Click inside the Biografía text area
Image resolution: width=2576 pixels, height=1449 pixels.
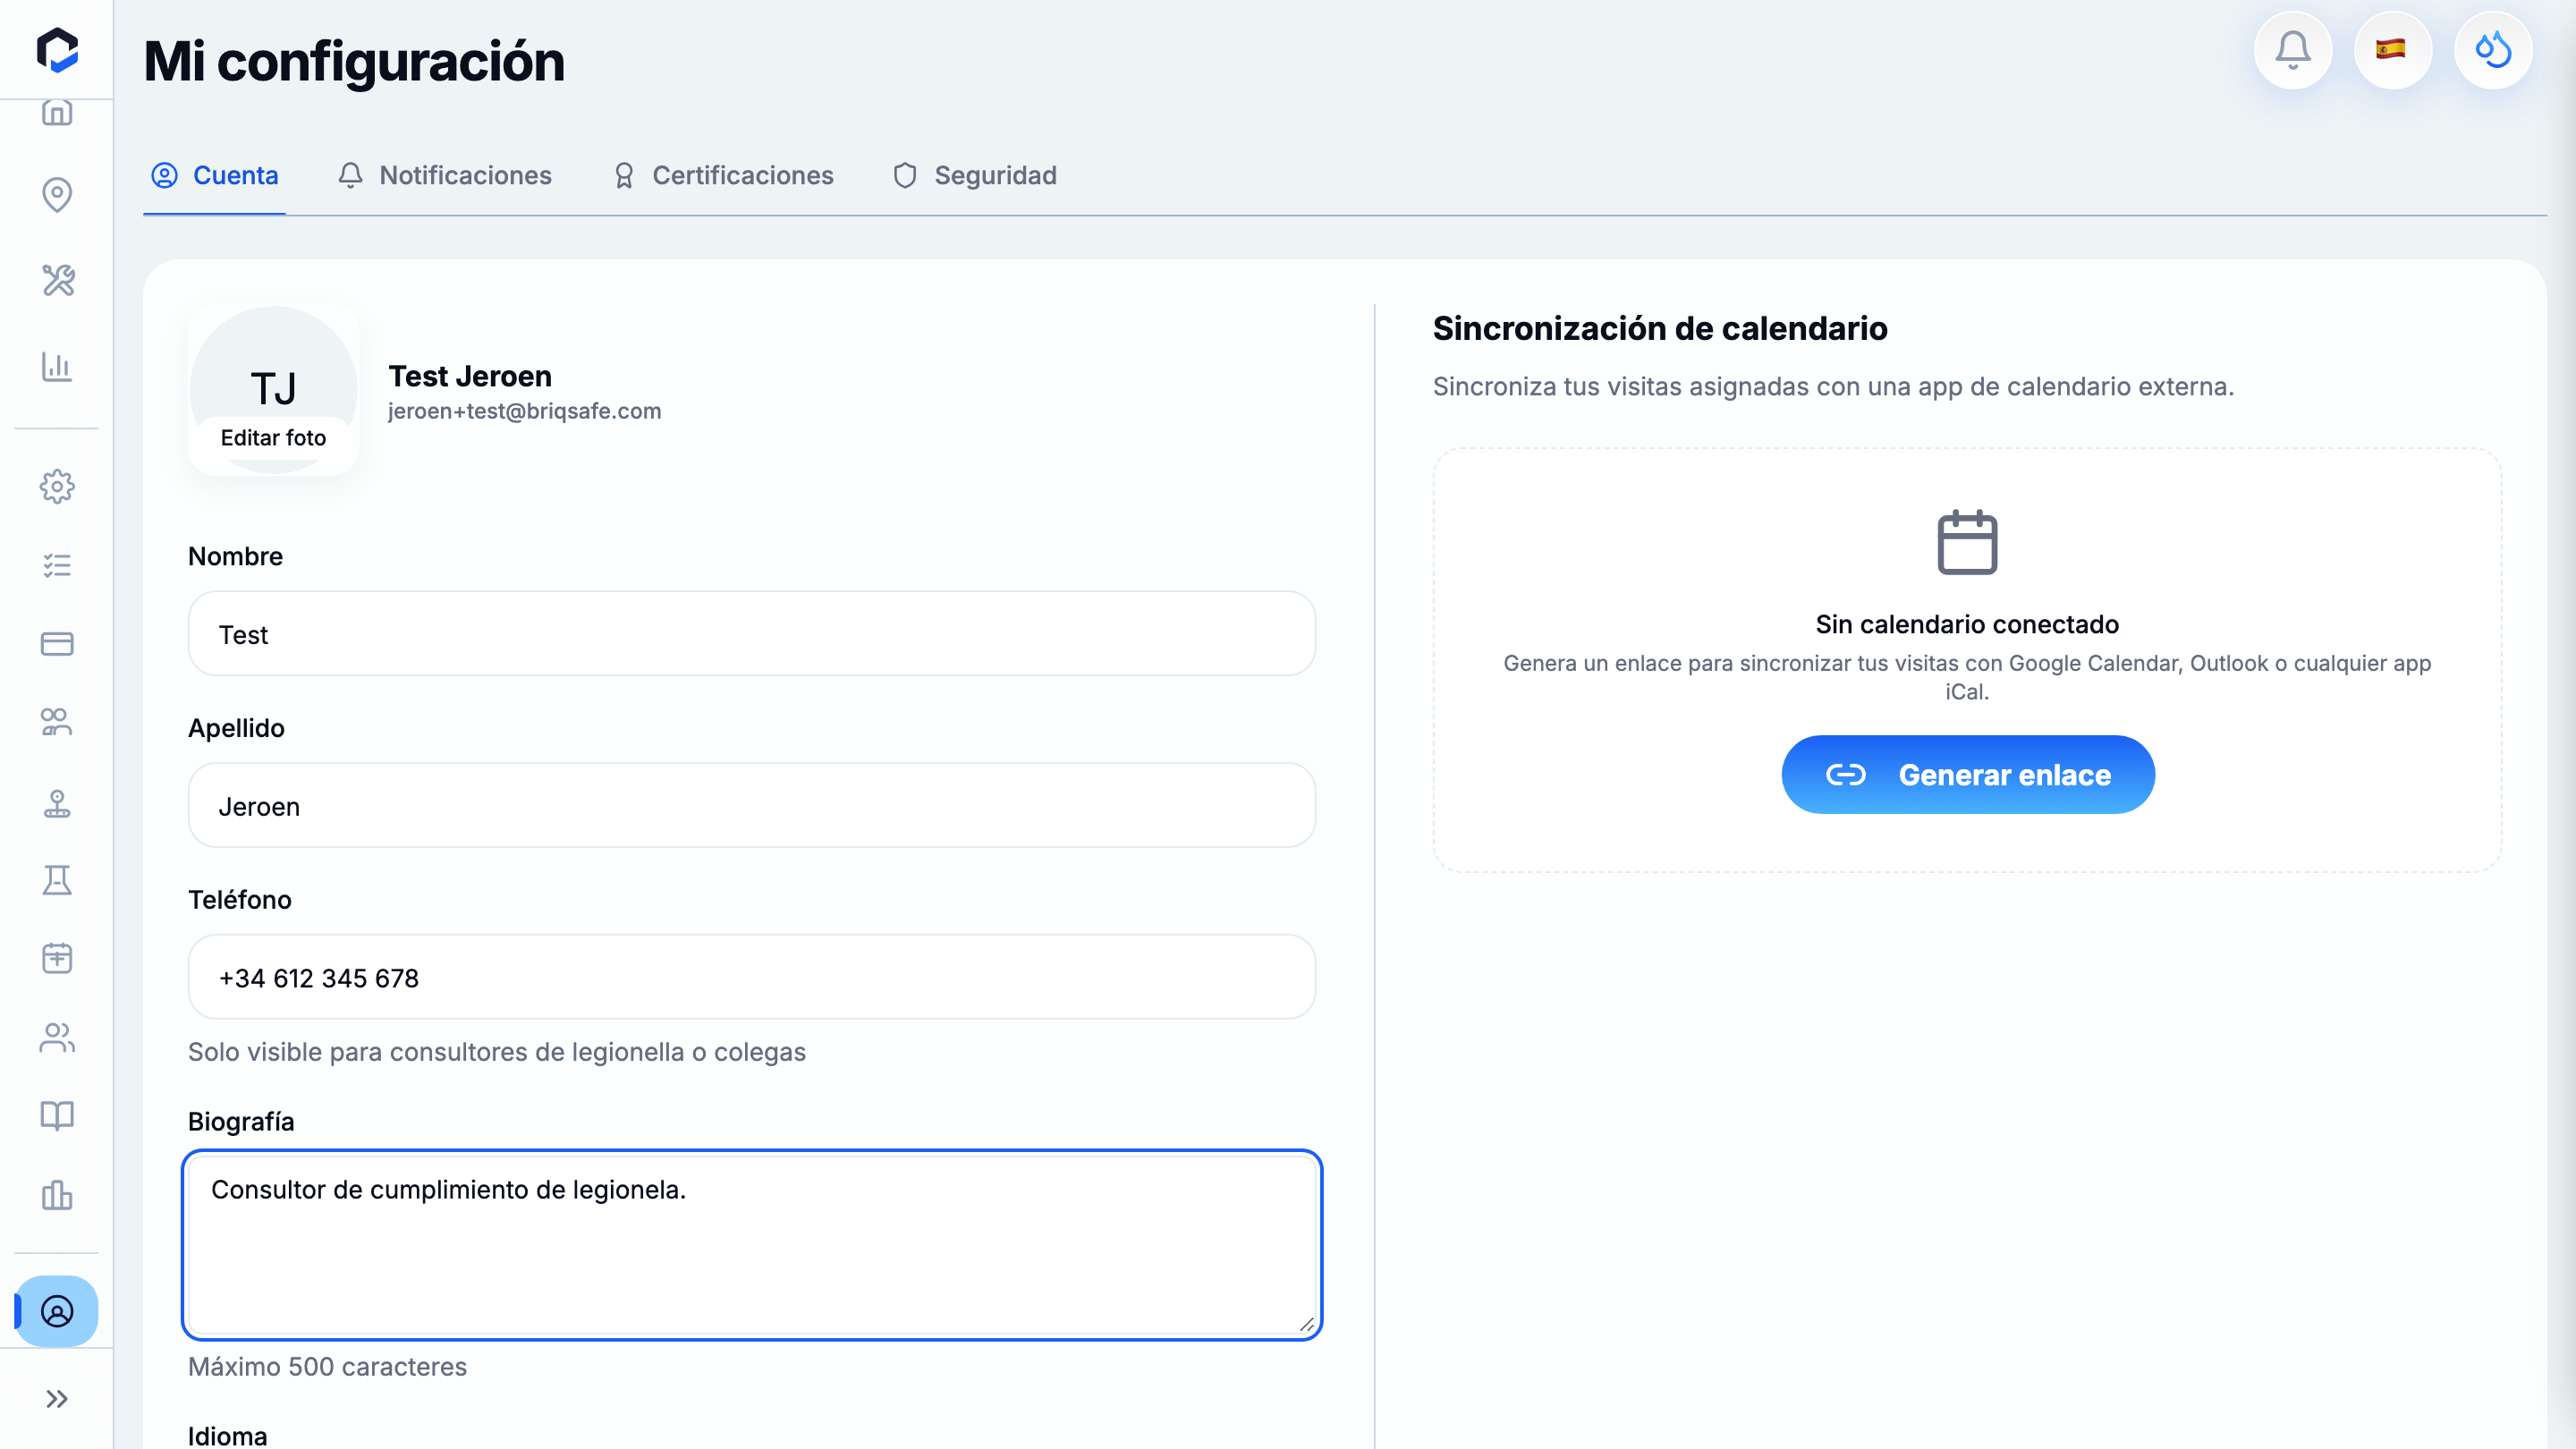click(x=752, y=1245)
